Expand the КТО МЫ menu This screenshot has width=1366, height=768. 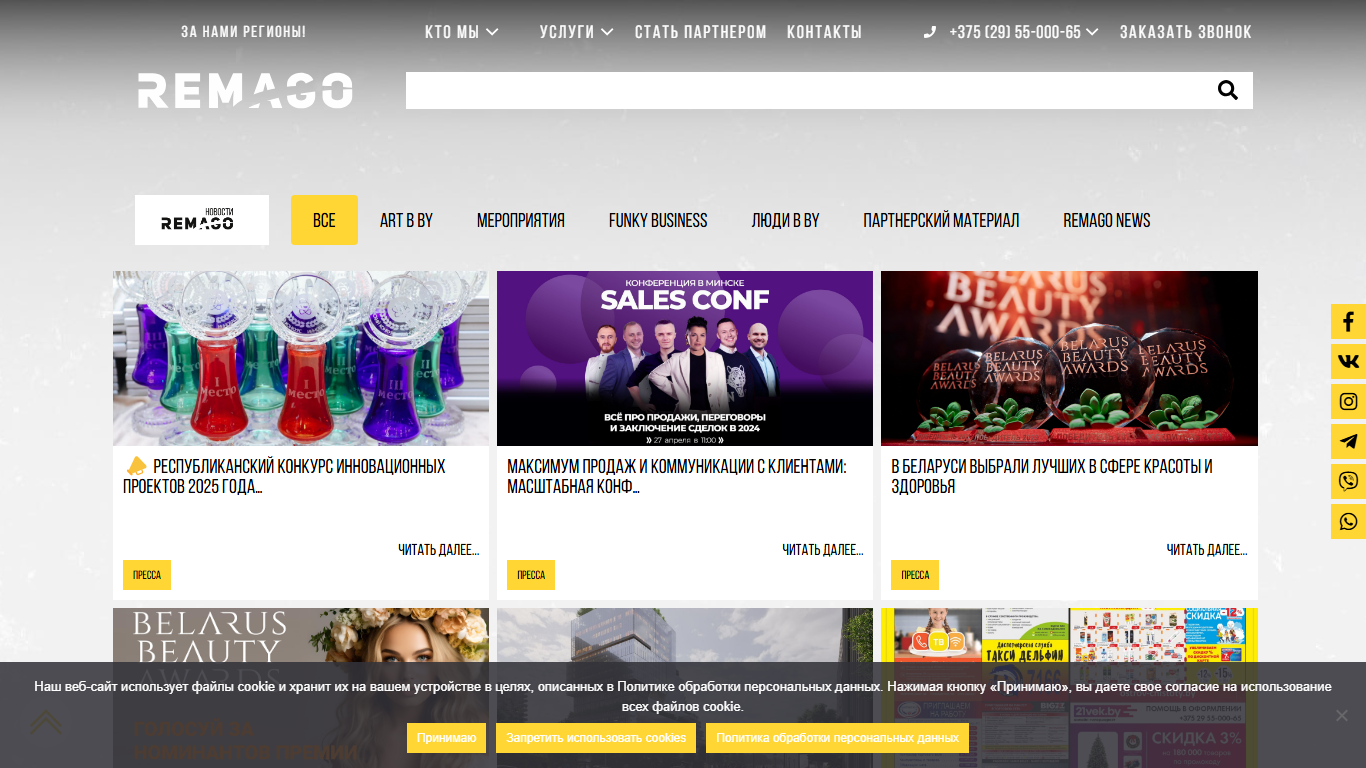461,32
